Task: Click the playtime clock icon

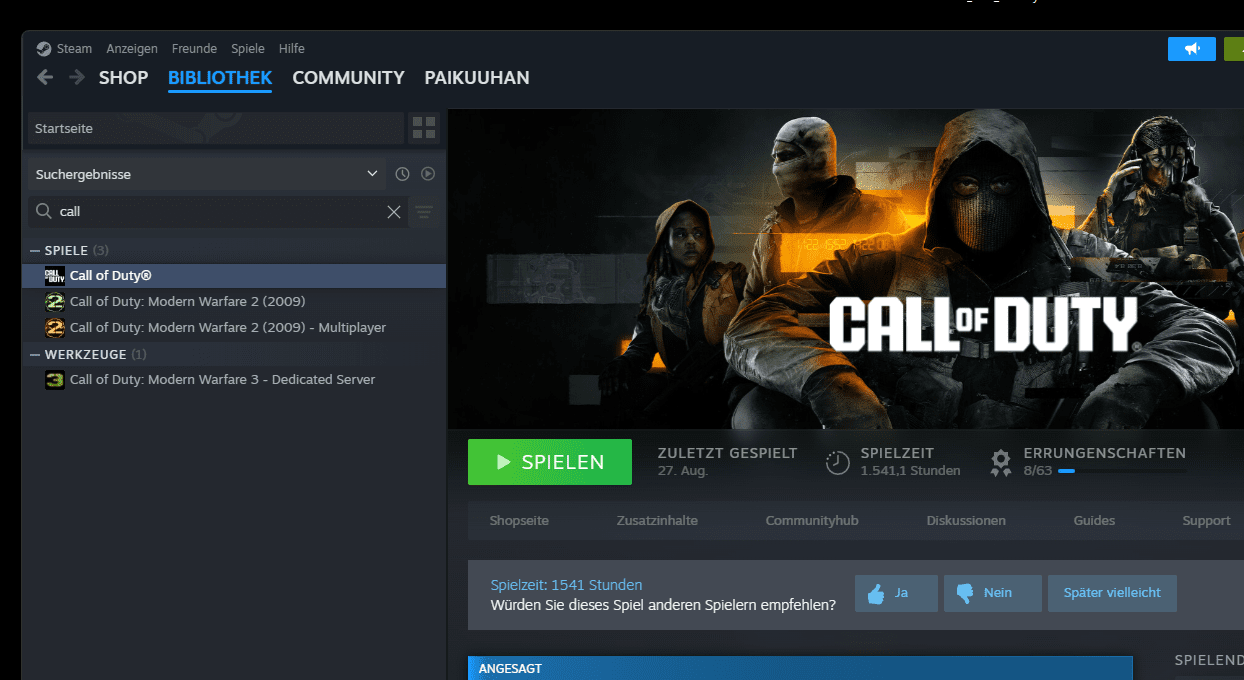Action: pyautogui.click(x=837, y=462)
